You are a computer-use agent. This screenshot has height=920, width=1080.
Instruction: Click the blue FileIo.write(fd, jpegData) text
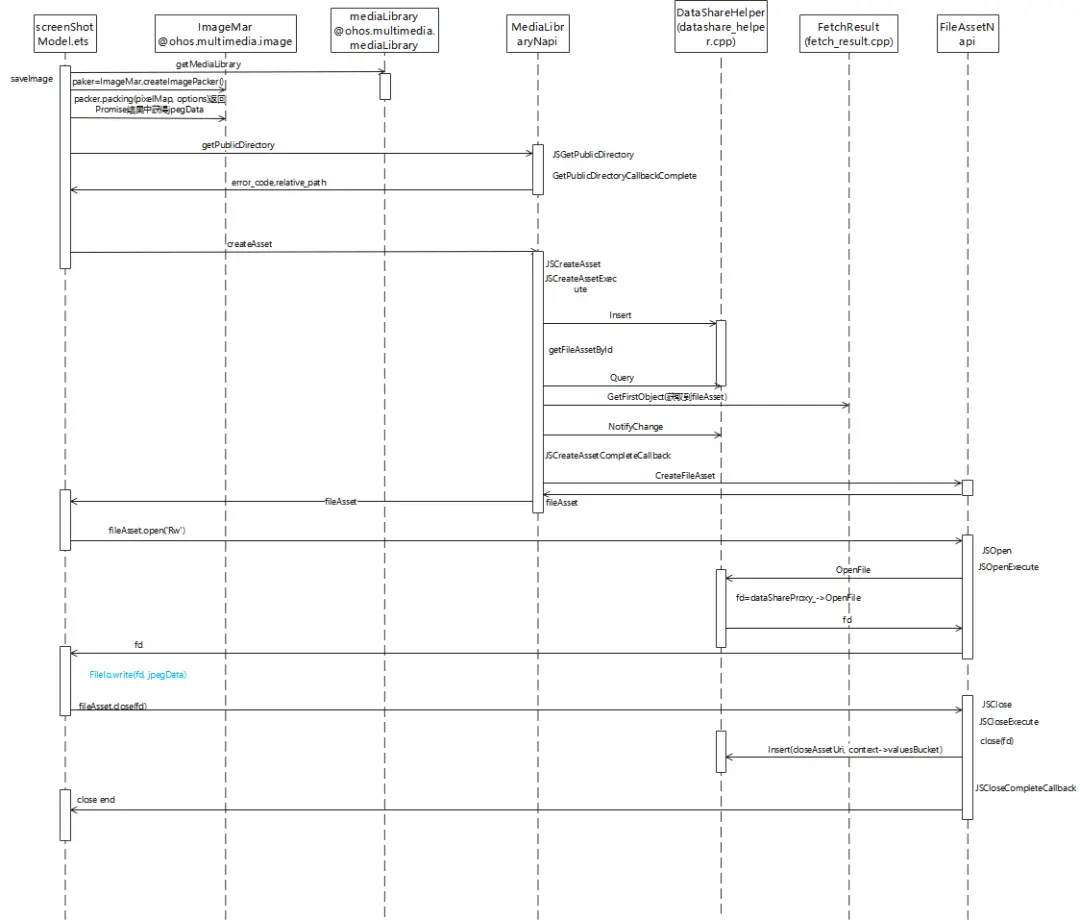point(138,675)
